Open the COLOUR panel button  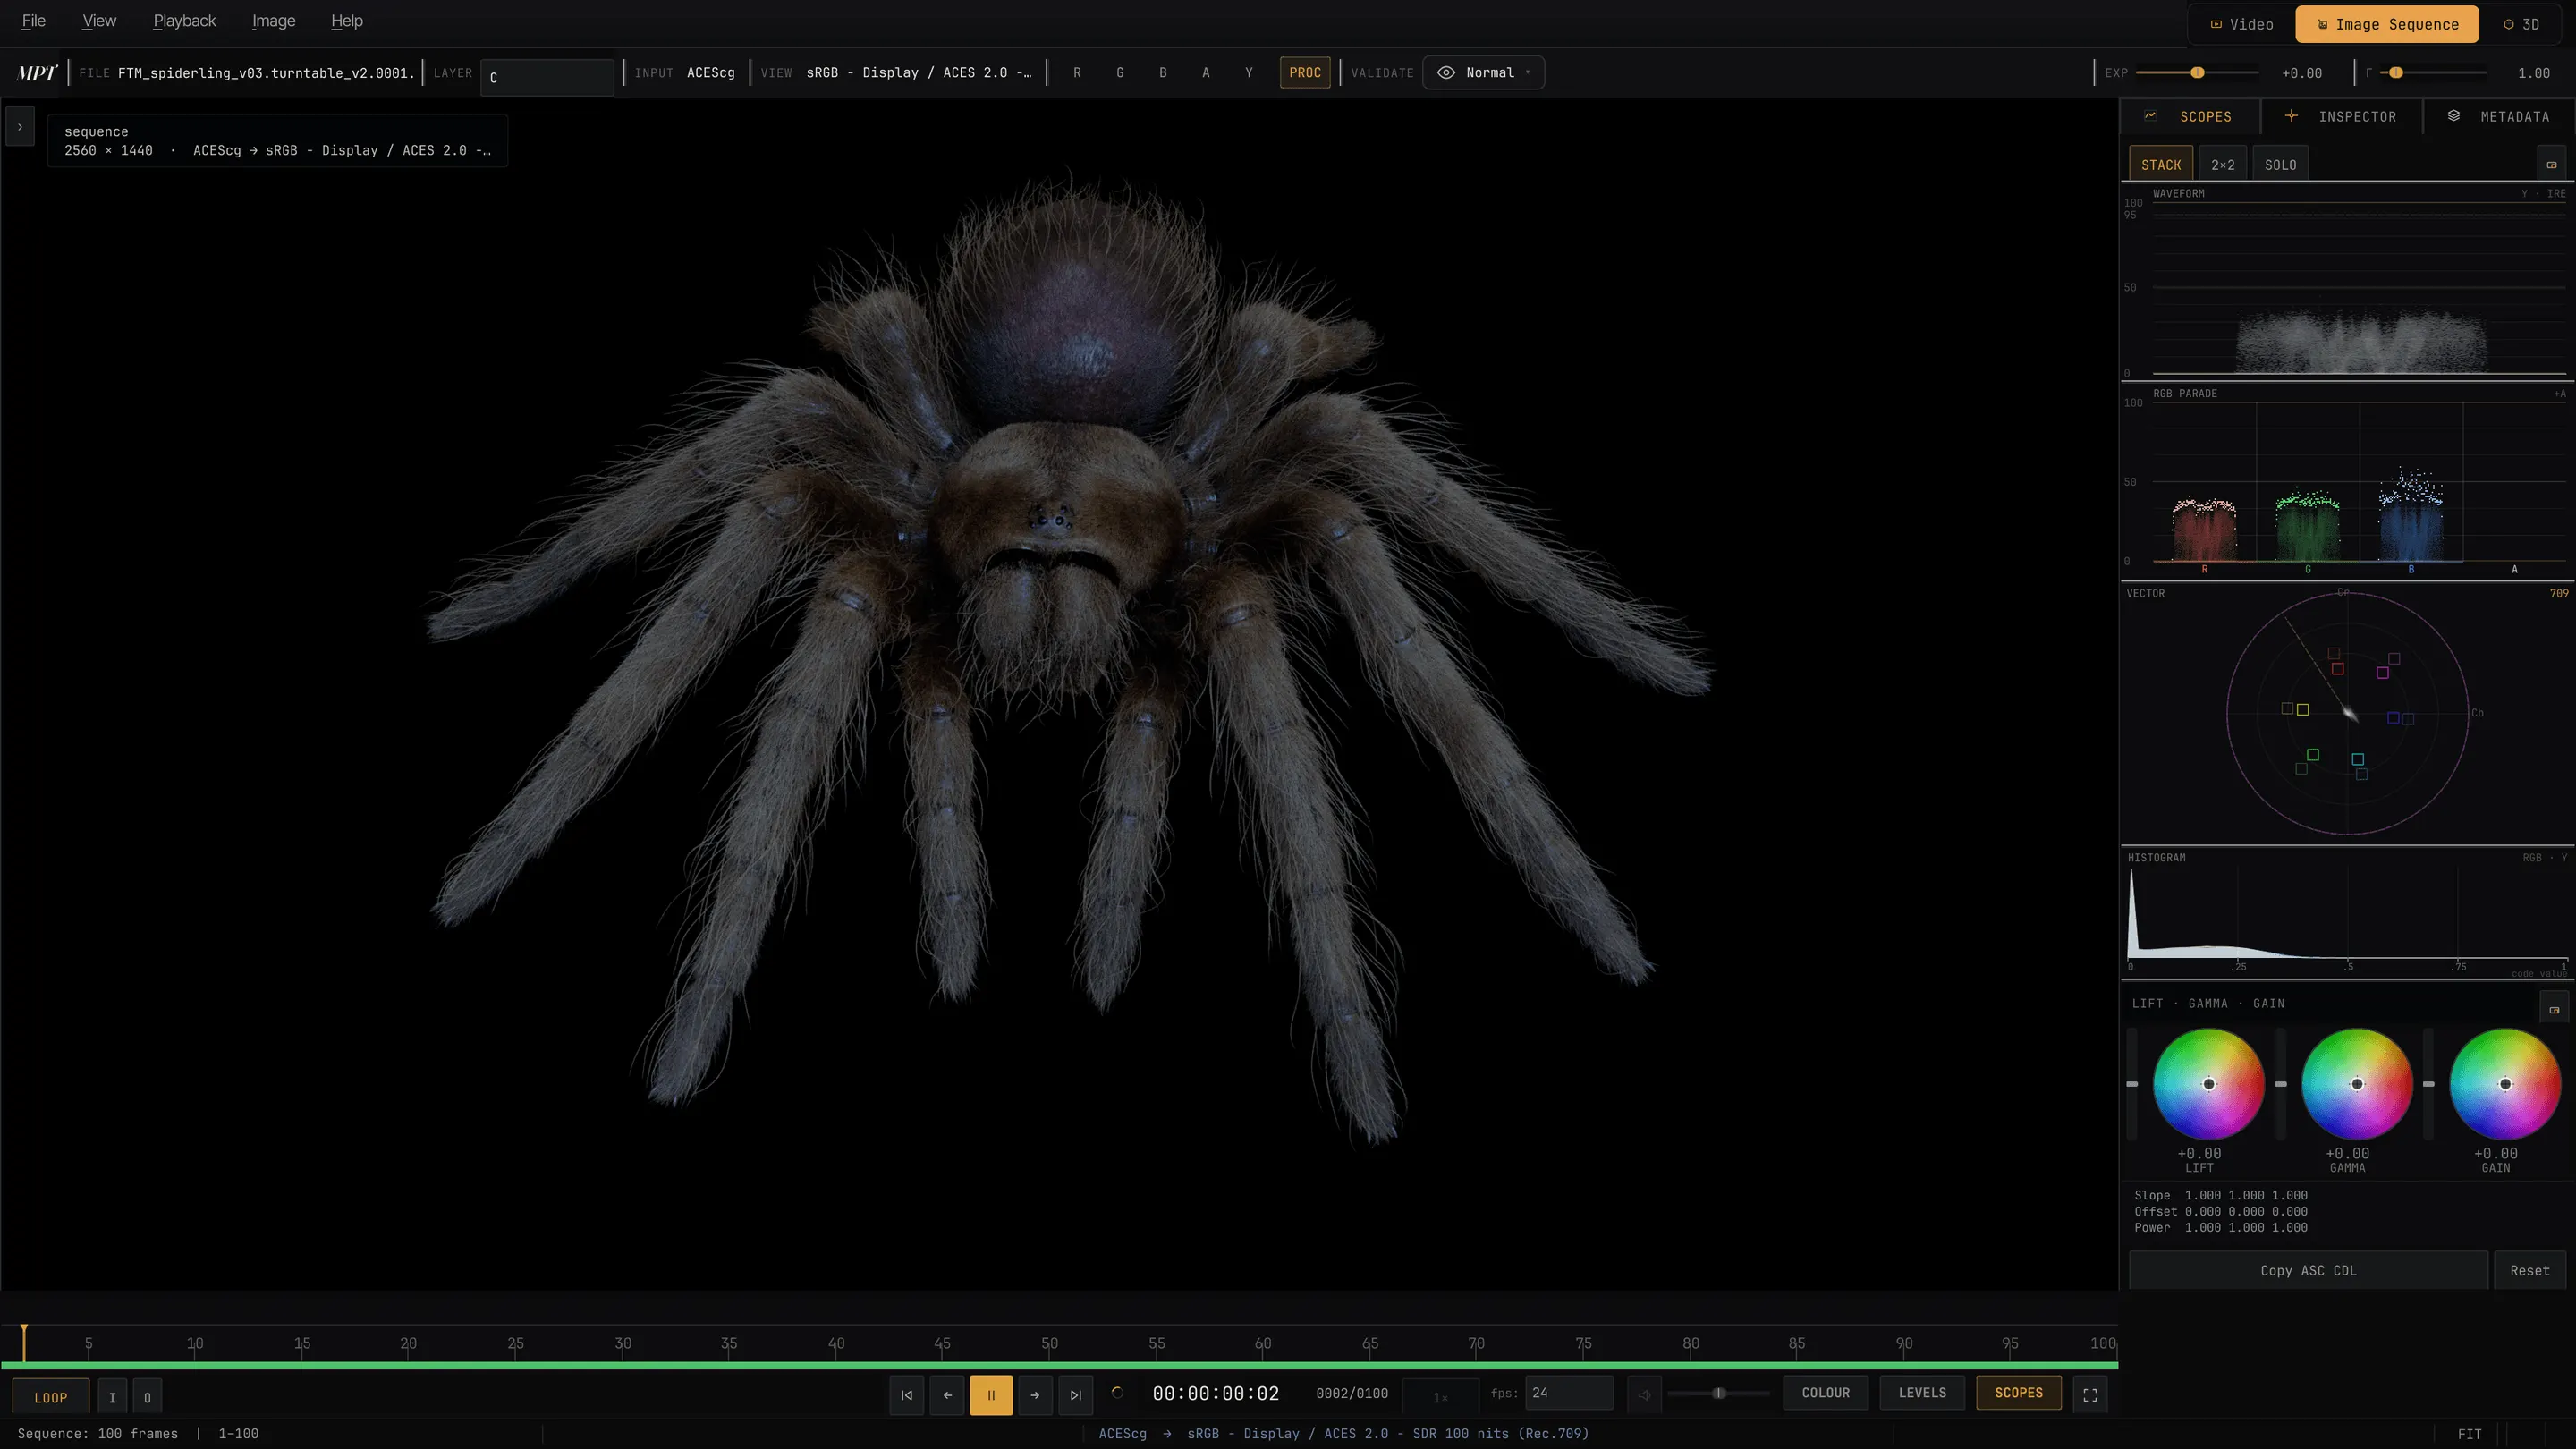1825,1393
